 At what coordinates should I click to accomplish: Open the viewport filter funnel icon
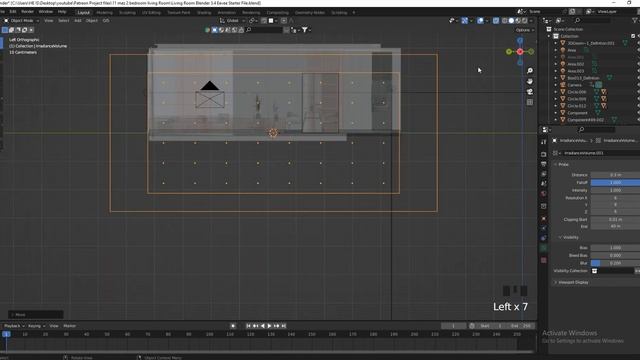click(x=305, y=30)
